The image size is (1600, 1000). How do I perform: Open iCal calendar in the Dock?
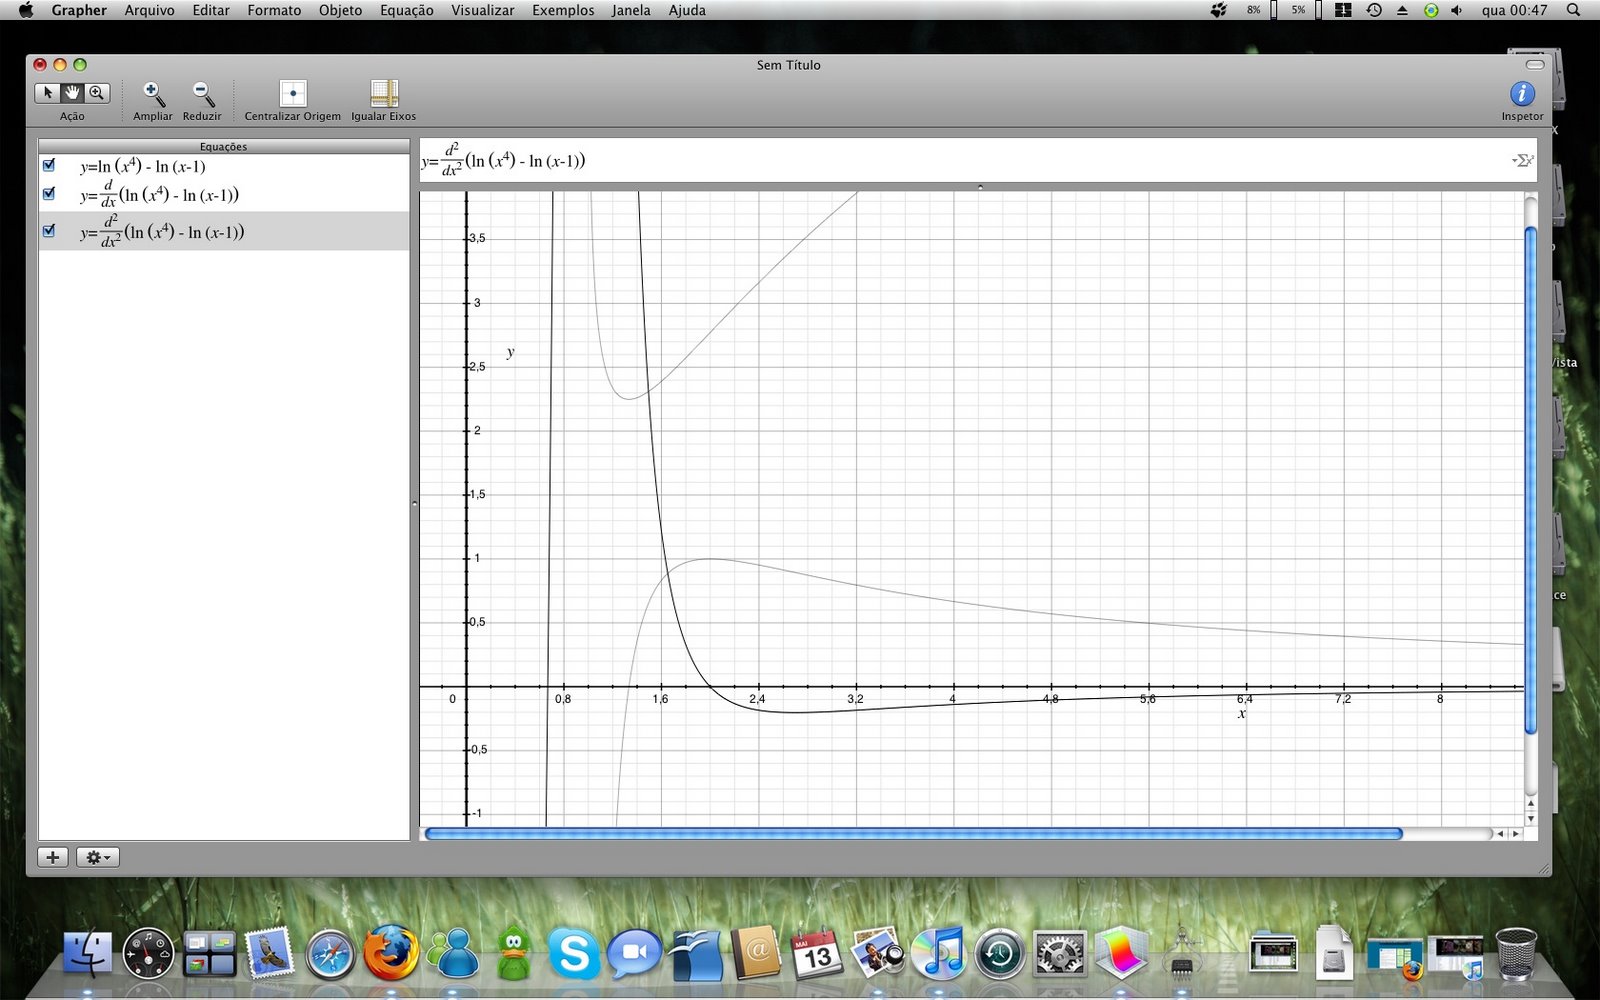coord(817,954)
